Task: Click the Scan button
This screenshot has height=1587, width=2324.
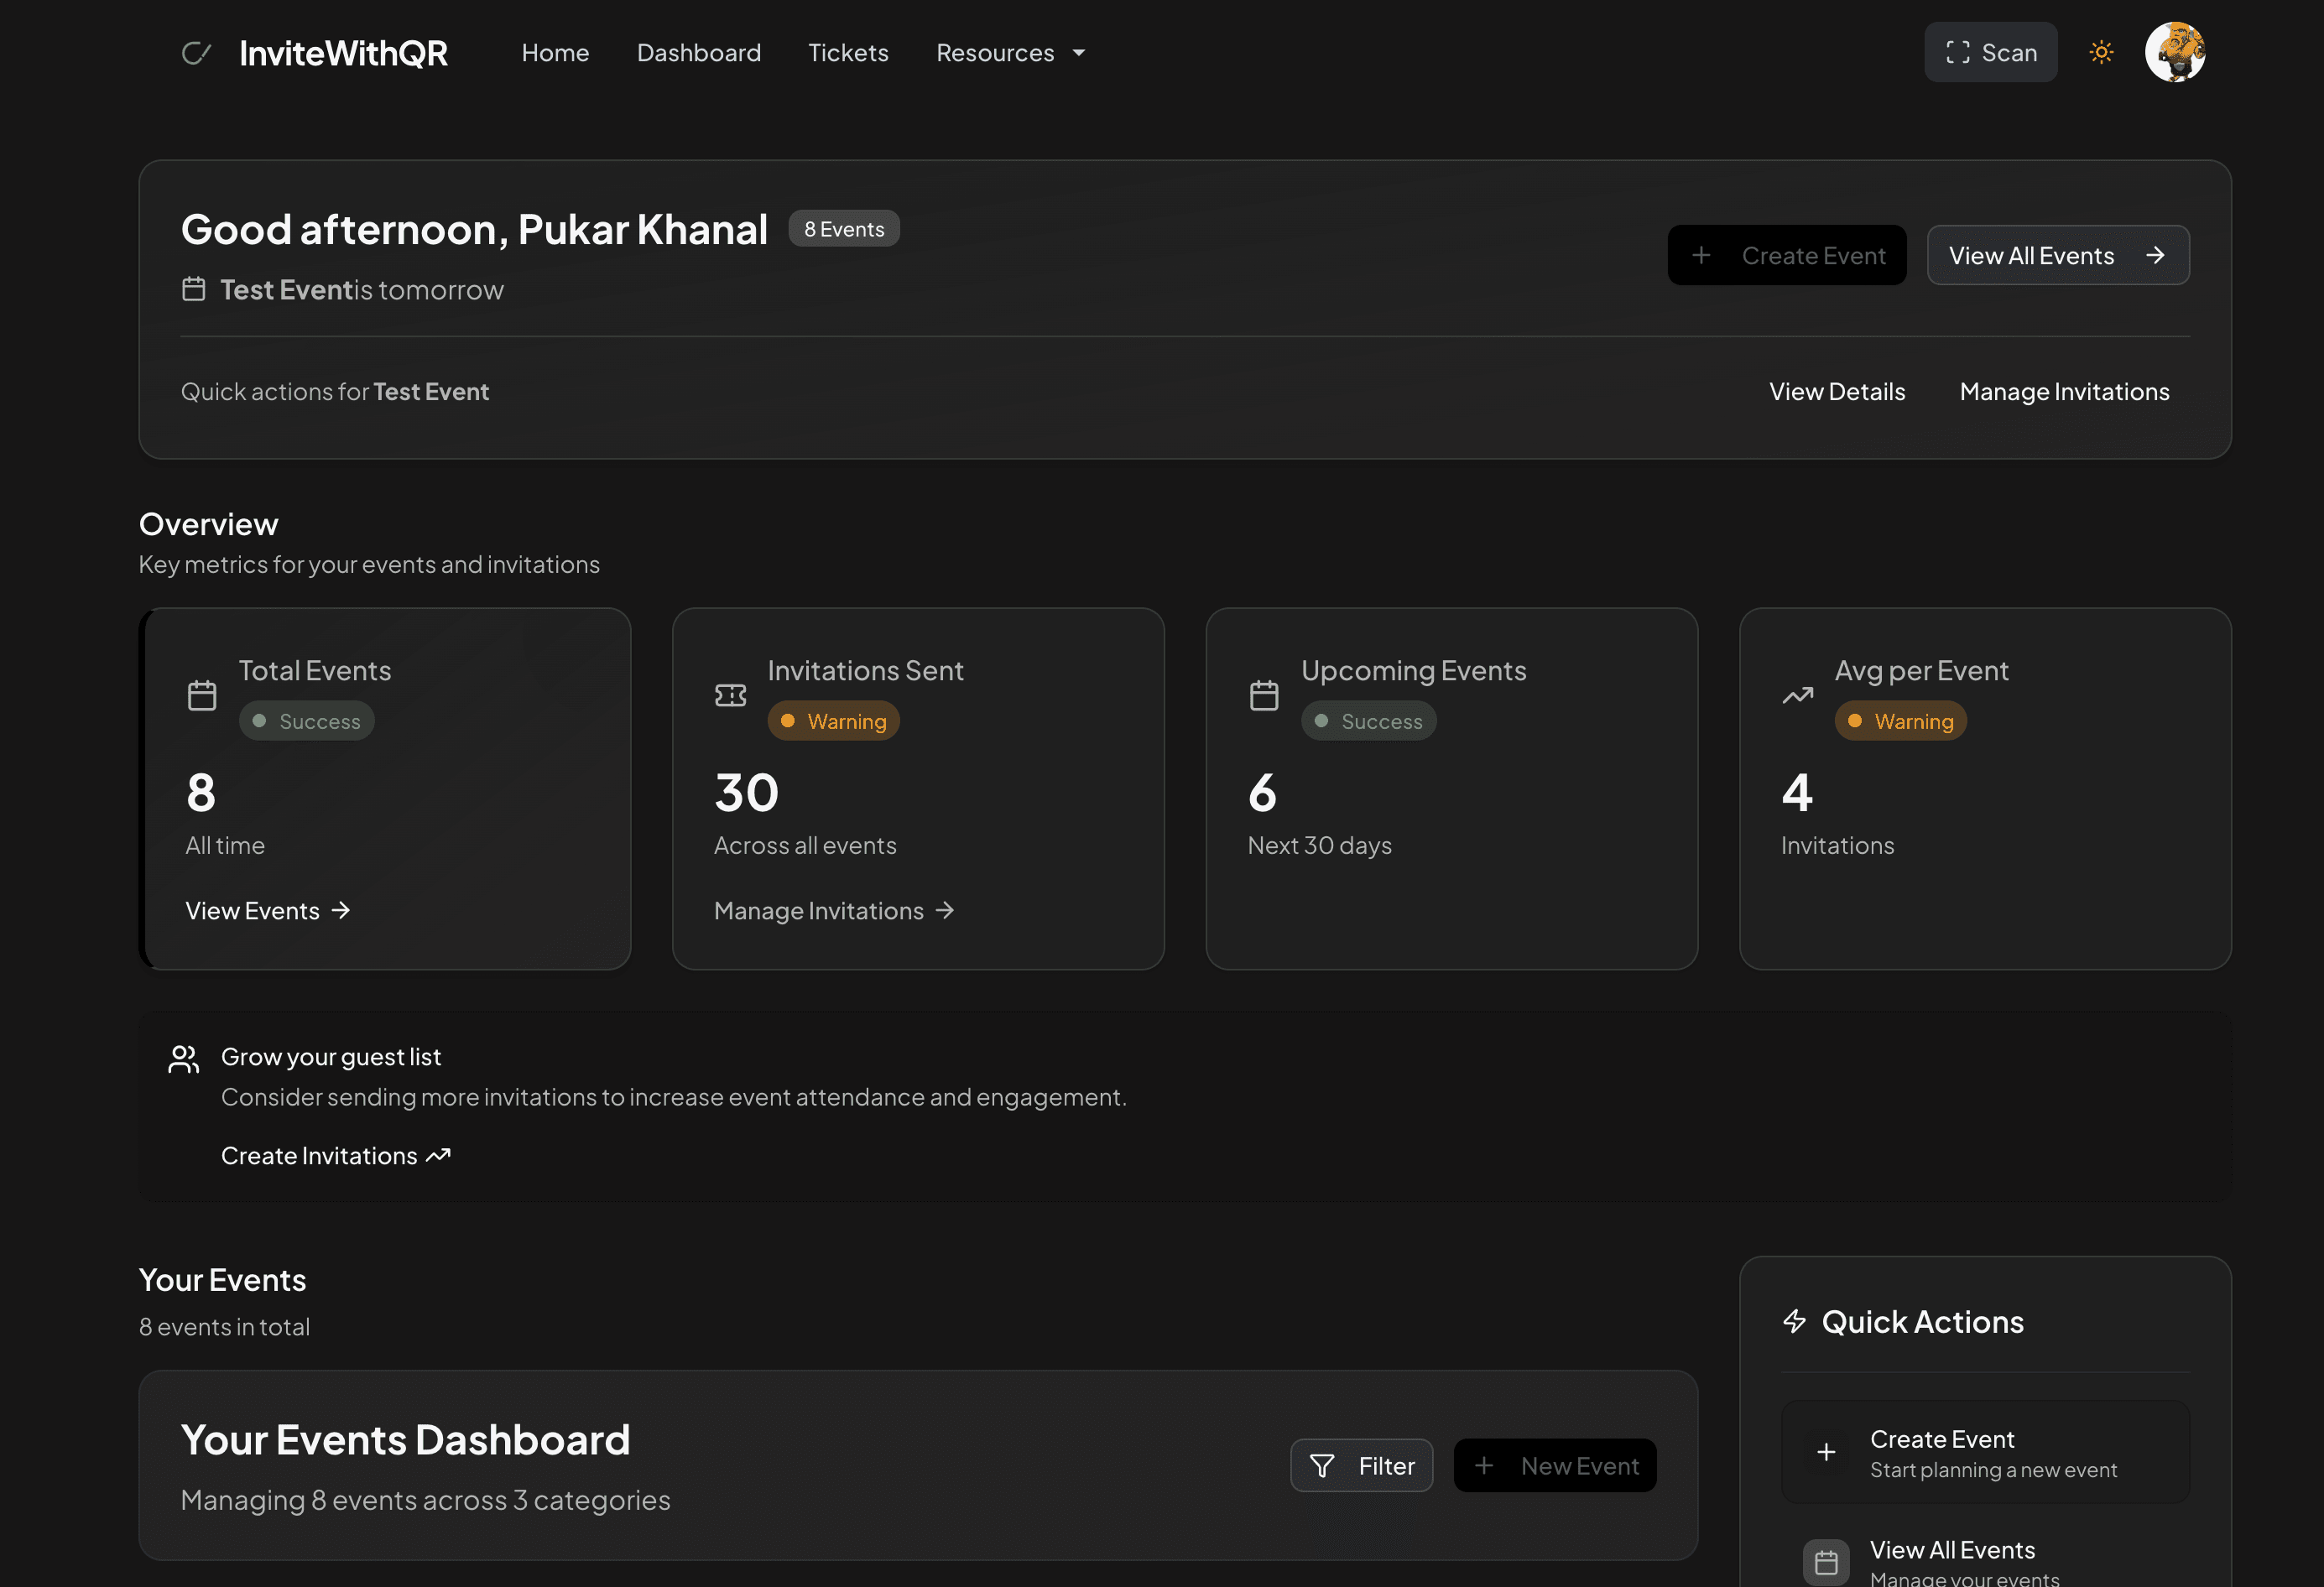Action: [1990, 52]
